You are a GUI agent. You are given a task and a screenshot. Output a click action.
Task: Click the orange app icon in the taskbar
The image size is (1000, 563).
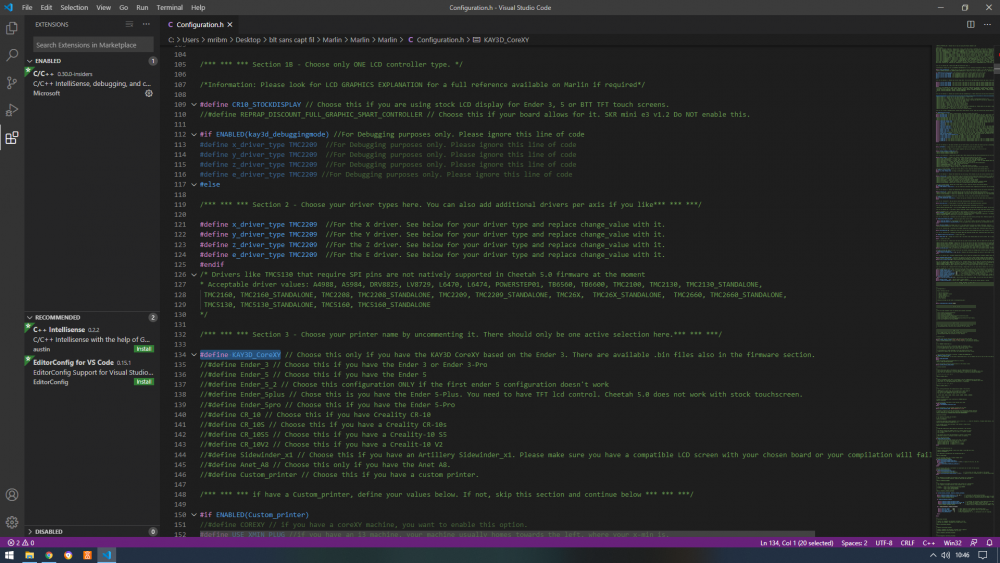coord(87,555)
